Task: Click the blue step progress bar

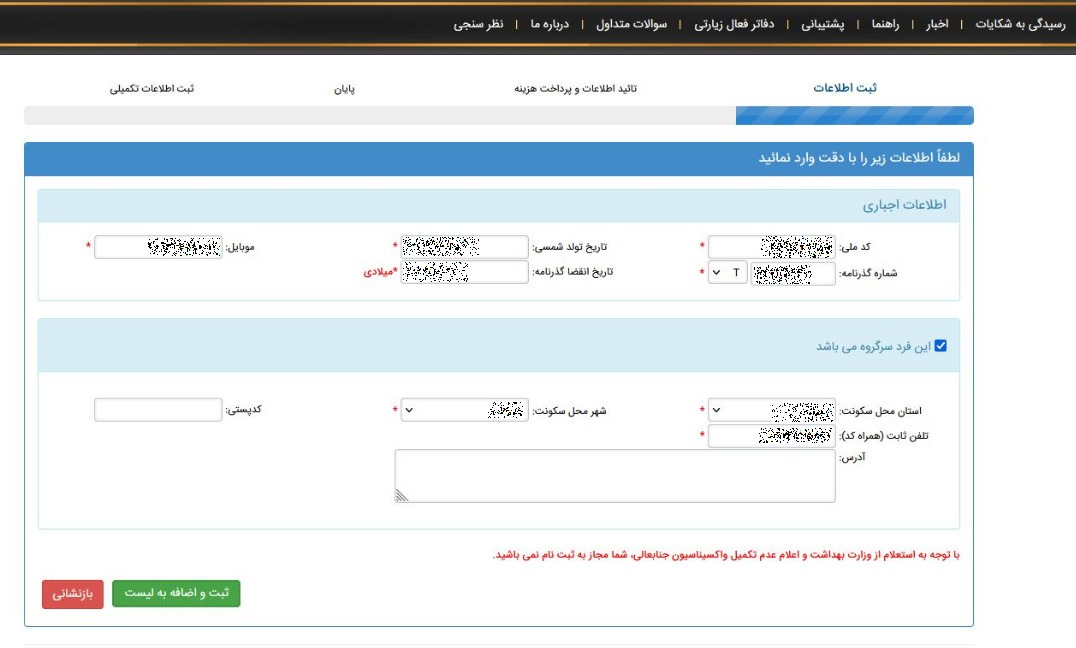Action: [x=854, y=115]
